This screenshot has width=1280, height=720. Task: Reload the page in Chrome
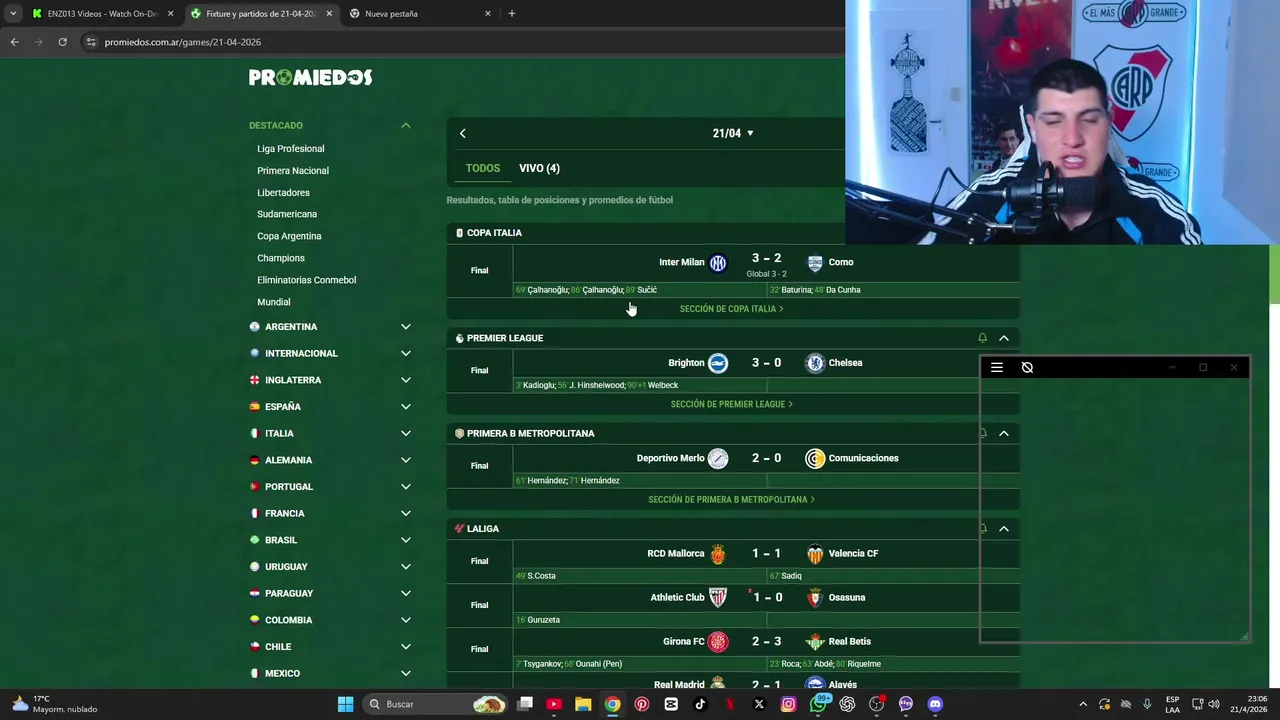62,42
